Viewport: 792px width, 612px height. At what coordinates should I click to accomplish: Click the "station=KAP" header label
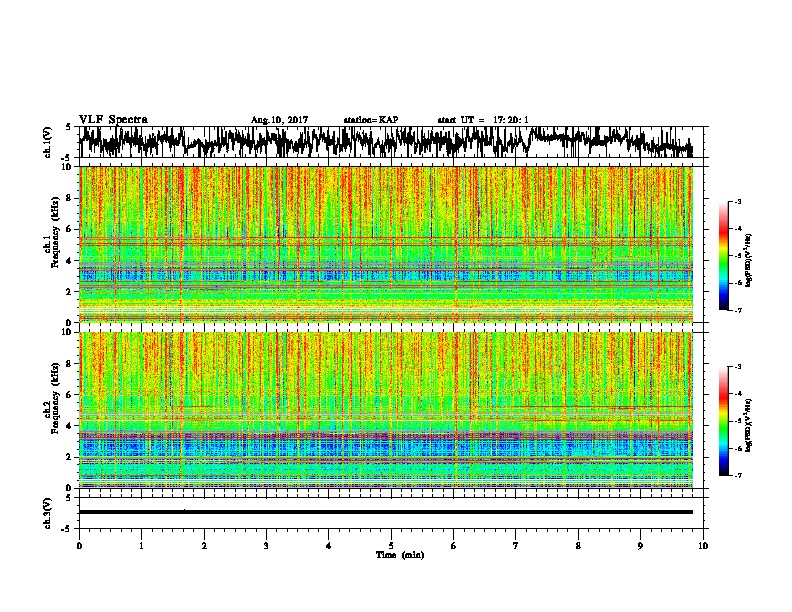pos(371,120)
